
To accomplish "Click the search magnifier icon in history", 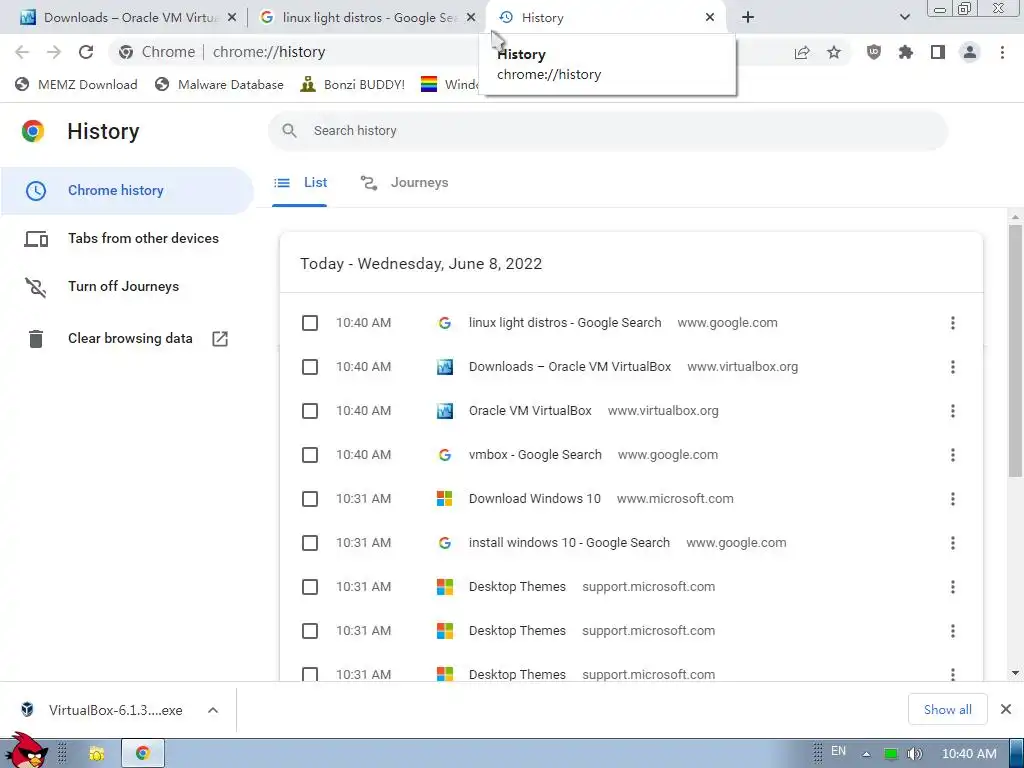I will point(289,131).
